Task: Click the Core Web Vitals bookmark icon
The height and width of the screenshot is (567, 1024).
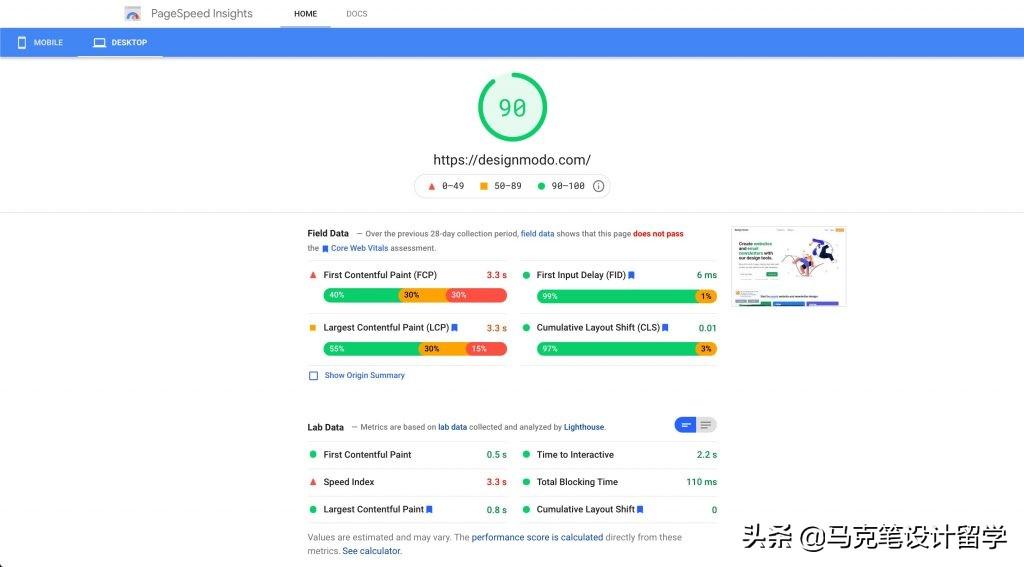Action: coord(325,249)
